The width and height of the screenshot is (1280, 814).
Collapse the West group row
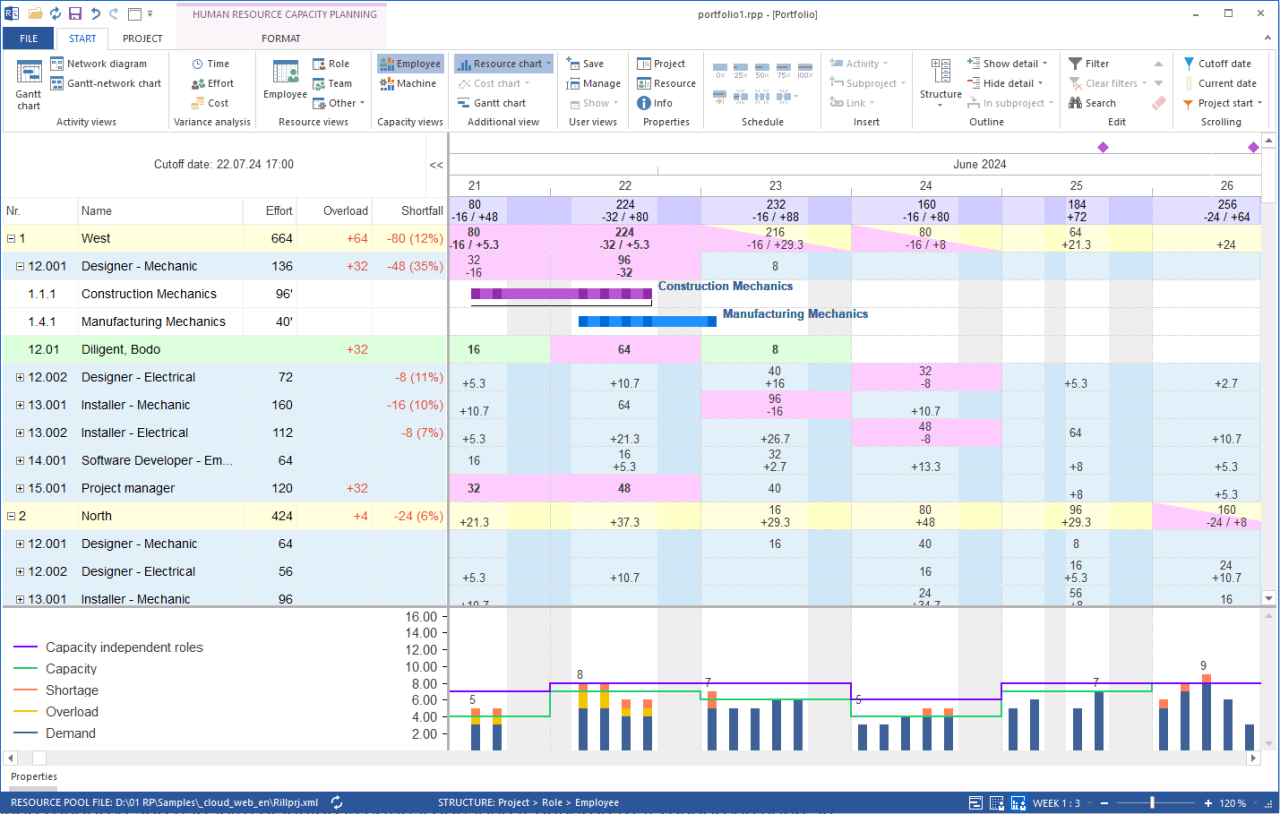(x=9, y=238)
